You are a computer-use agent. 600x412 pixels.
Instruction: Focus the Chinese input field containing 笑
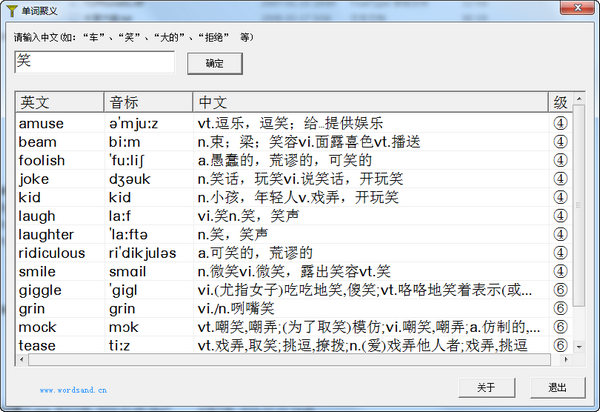click(x=95, y=62)
